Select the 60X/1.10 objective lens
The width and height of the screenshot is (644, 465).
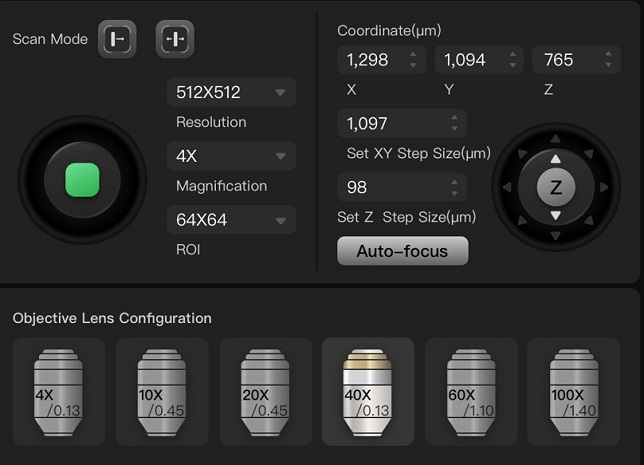point(470,390)
